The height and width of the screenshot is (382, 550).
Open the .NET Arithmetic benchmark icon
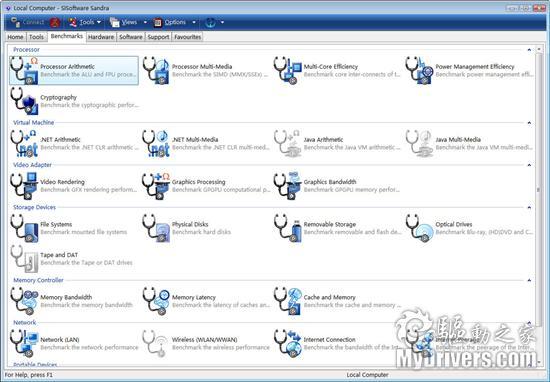[x=24, y=143]
